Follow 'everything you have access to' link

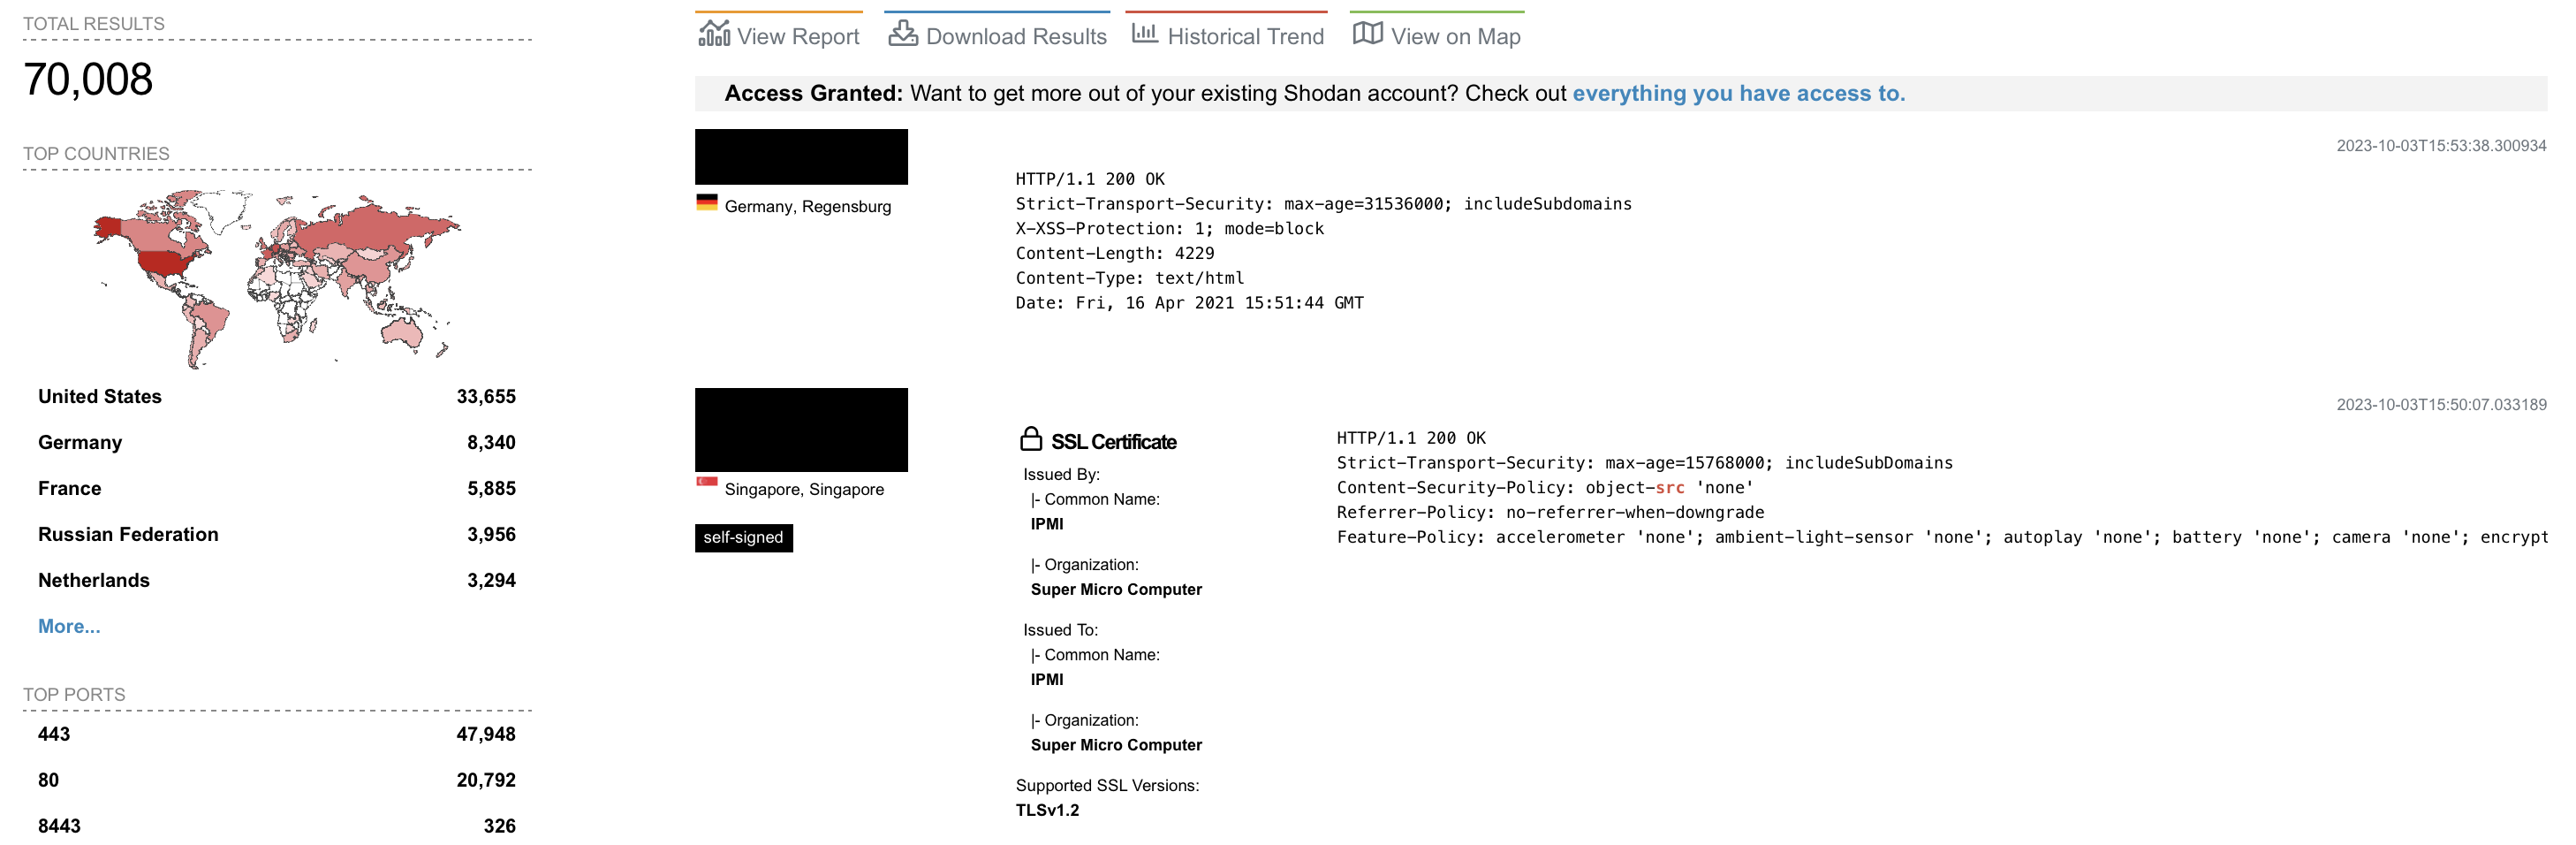pos(1739,93)
